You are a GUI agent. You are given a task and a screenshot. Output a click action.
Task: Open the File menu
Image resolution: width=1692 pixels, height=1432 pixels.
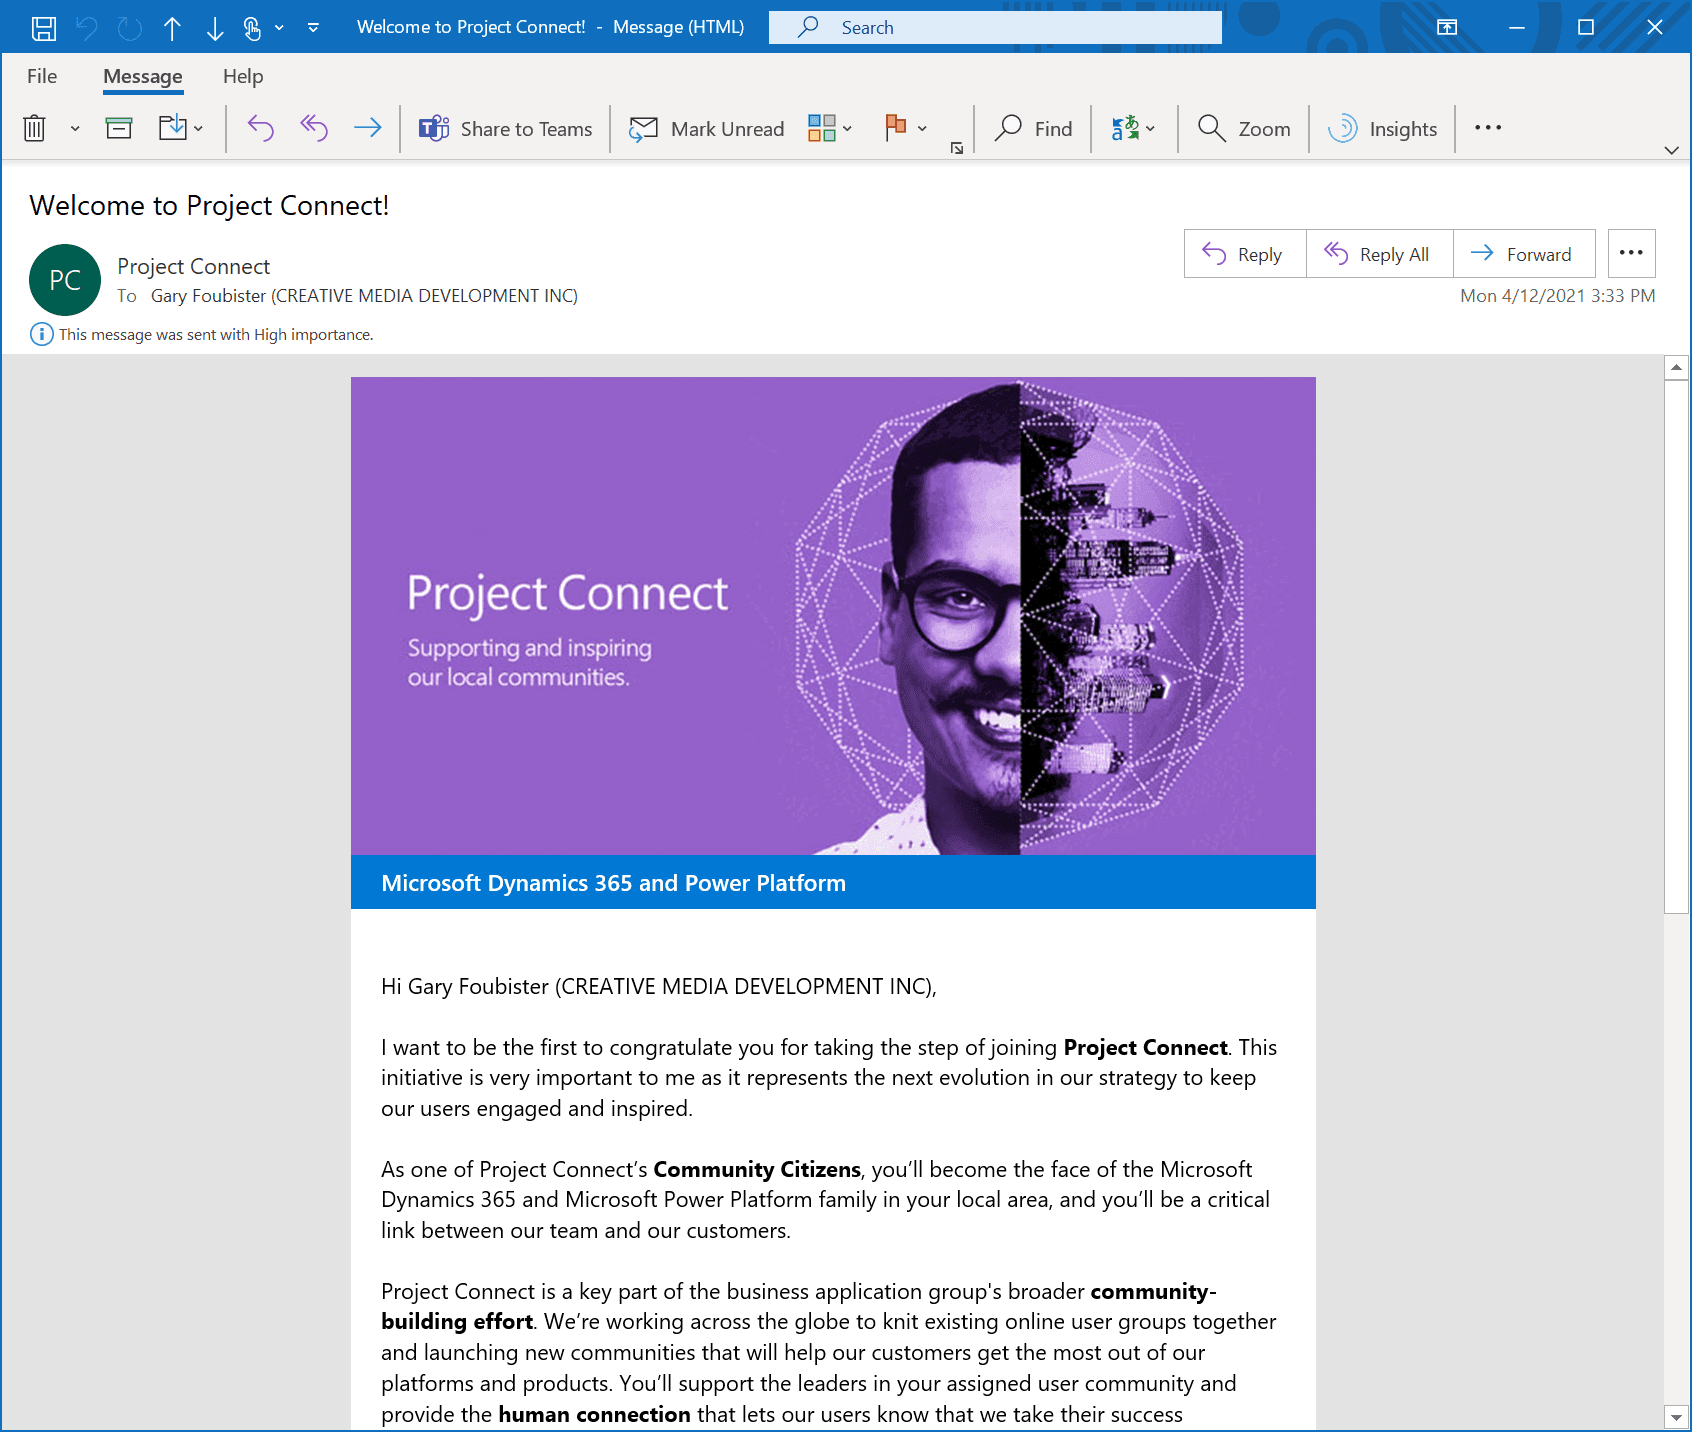[x=42, y=76]
